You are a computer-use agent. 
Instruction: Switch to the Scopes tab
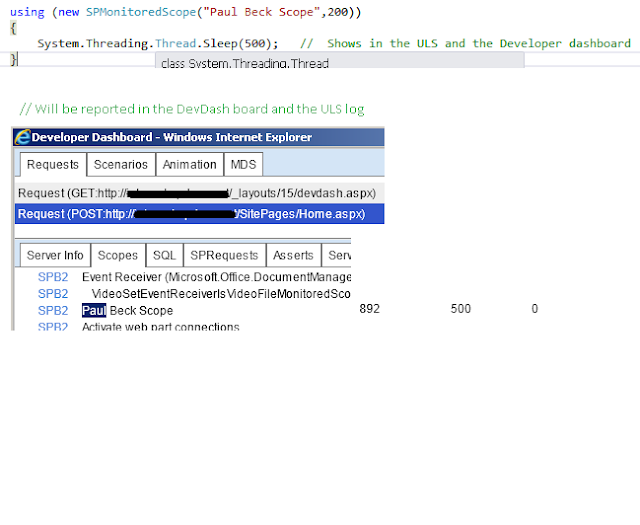118,255
